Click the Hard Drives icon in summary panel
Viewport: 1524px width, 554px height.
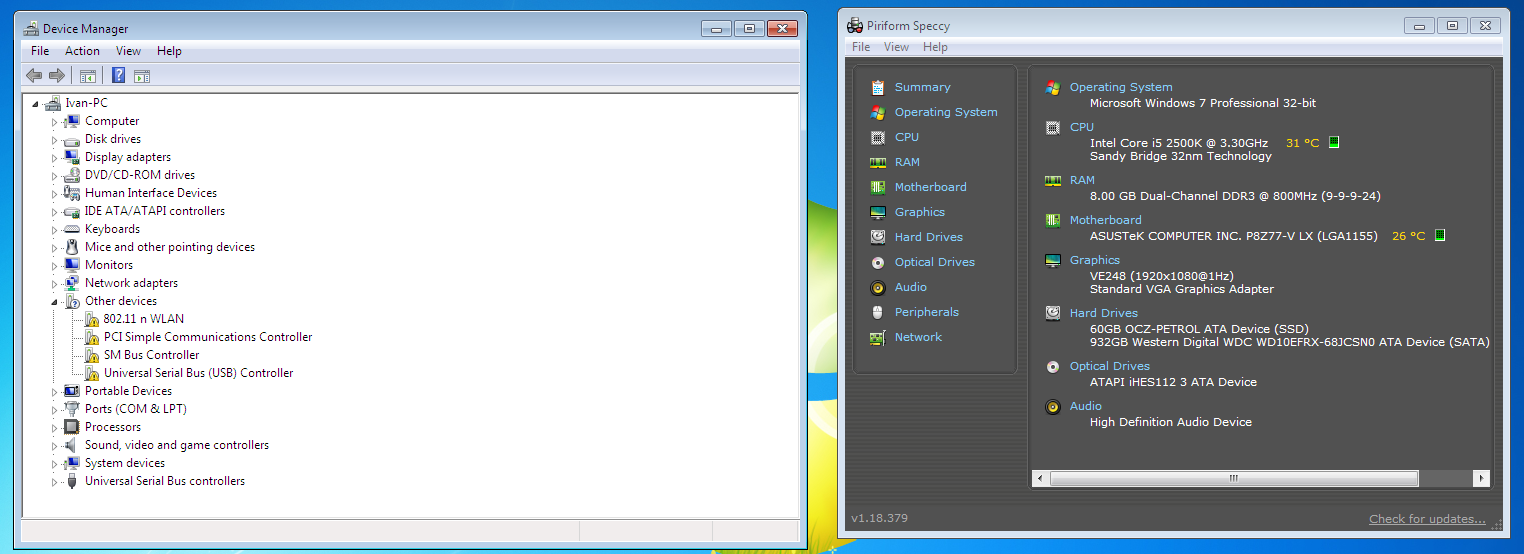click(x=1053, y=313)
